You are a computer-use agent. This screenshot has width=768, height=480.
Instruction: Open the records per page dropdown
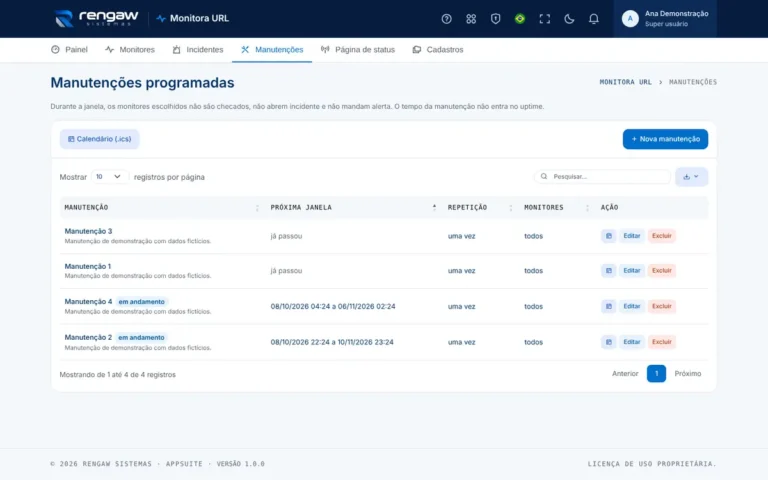tap(109, 177)
